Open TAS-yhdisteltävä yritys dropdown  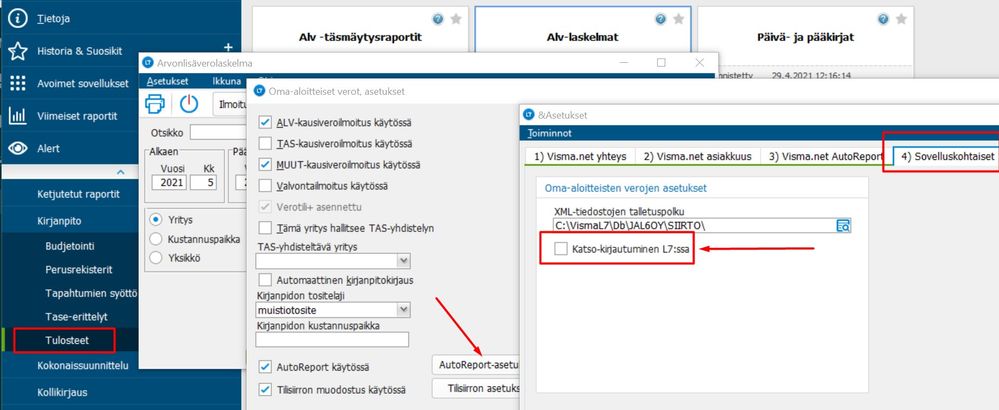[x=403, y=261]
